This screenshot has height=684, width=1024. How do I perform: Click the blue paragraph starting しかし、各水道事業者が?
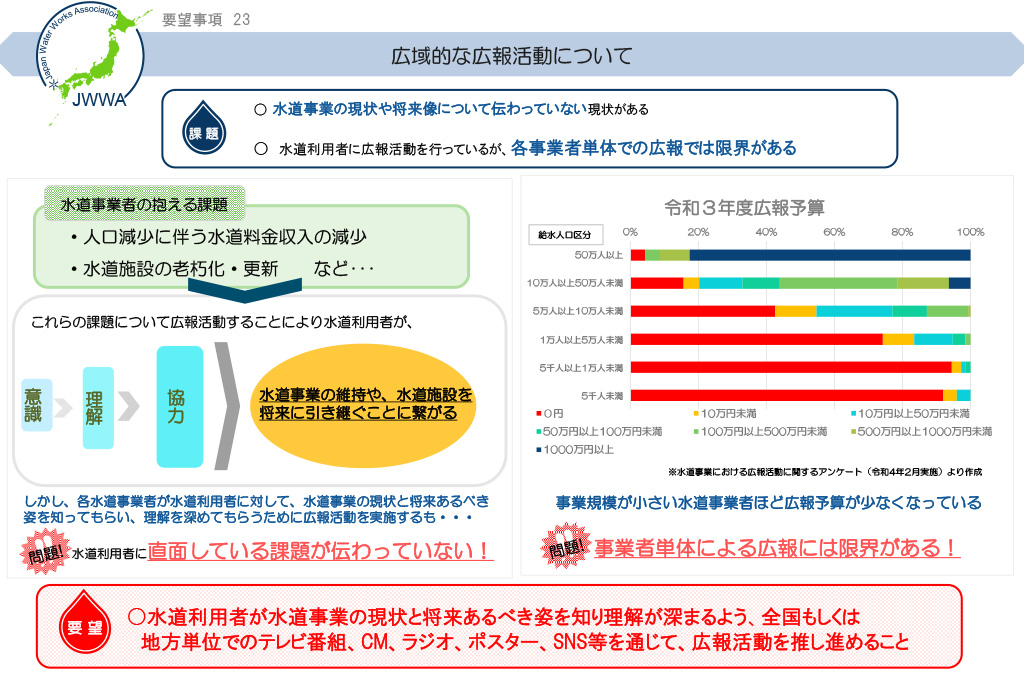point(257,510)
